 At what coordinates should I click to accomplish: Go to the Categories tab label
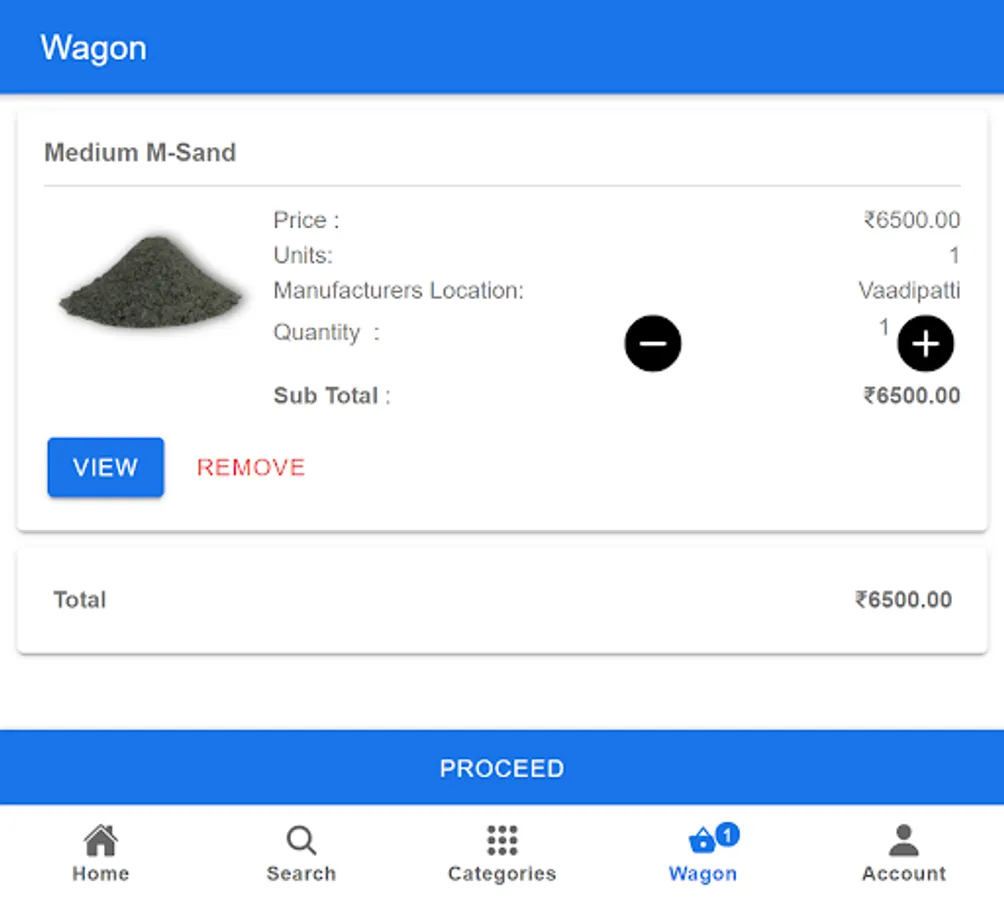coord(502,874)
